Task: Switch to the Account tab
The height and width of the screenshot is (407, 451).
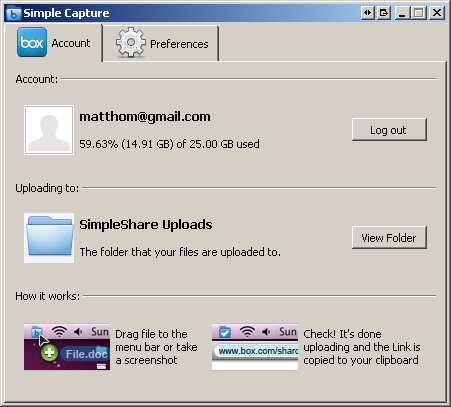Action: pos(53,43)
